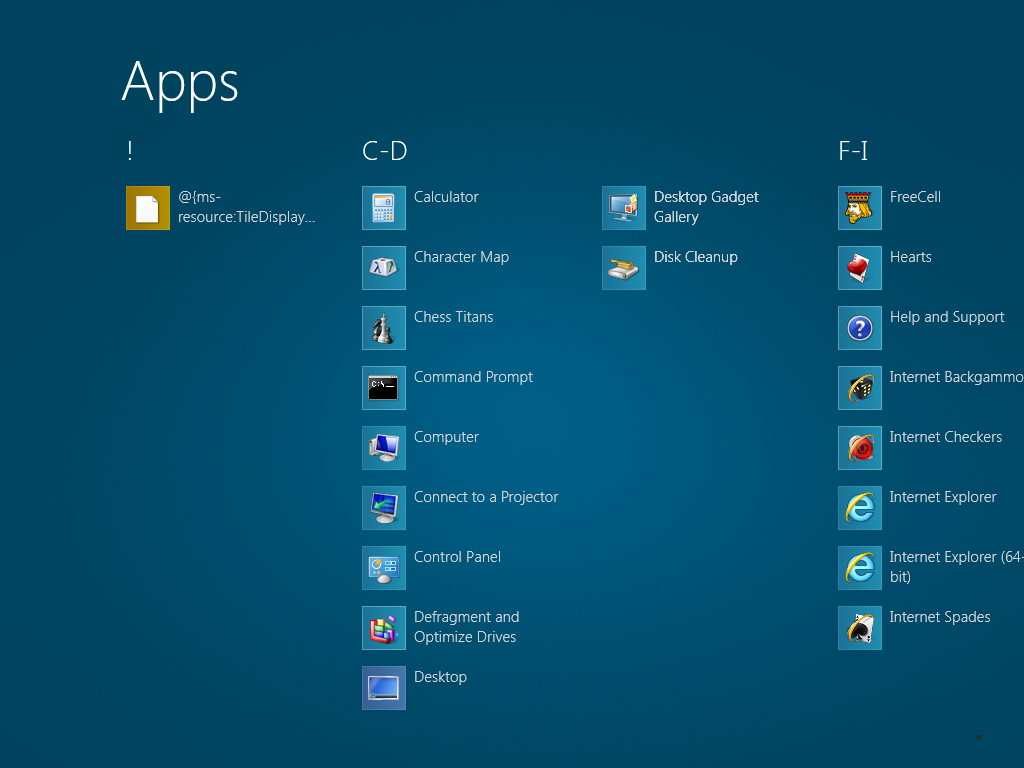Open the Calculator app icon
Image resolution: width=1024 pixels, height=768 pixels.
(x=383, y=208)
